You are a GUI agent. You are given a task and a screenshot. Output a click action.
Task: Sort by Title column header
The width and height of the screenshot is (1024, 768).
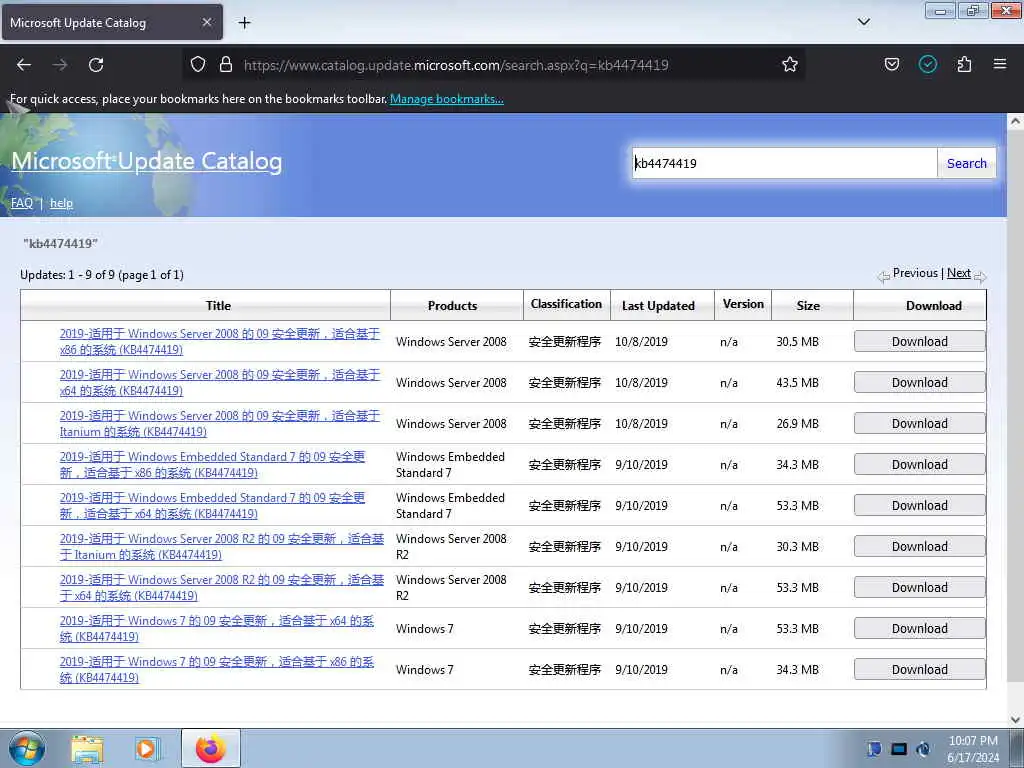[218, 306]
